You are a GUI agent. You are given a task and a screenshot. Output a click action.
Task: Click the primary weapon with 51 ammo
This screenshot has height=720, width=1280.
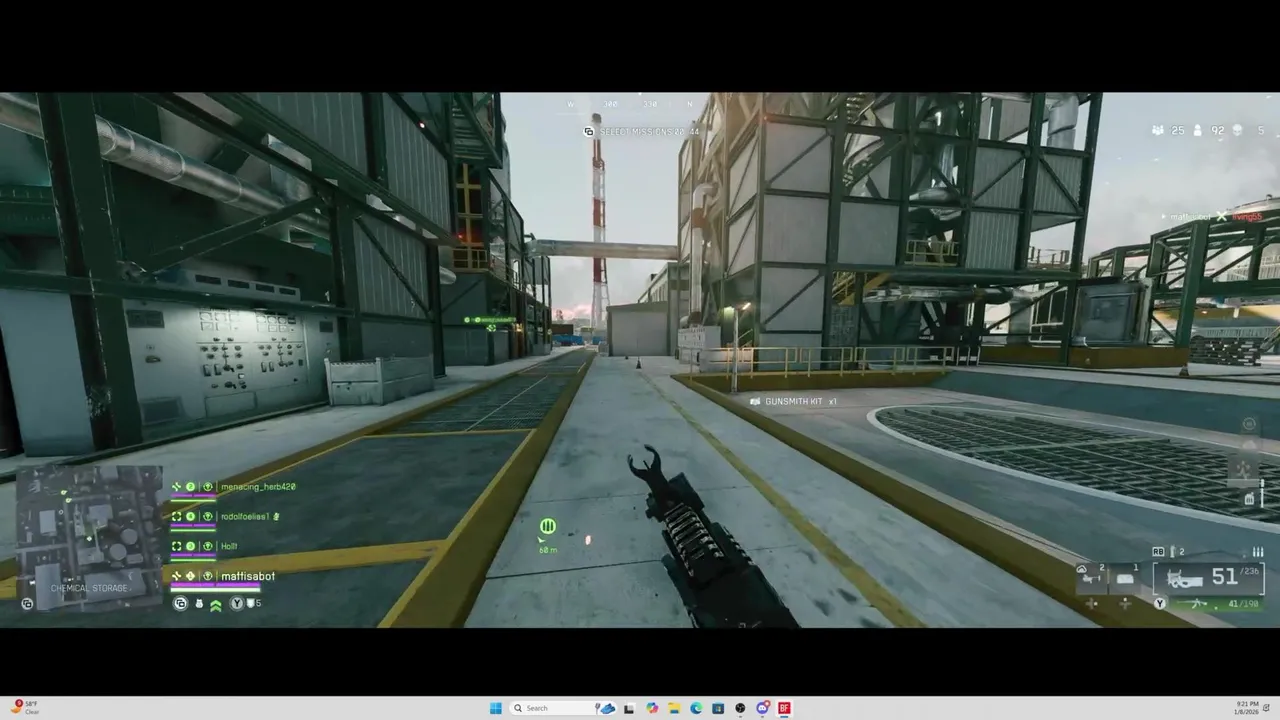tap(1208, 577)
